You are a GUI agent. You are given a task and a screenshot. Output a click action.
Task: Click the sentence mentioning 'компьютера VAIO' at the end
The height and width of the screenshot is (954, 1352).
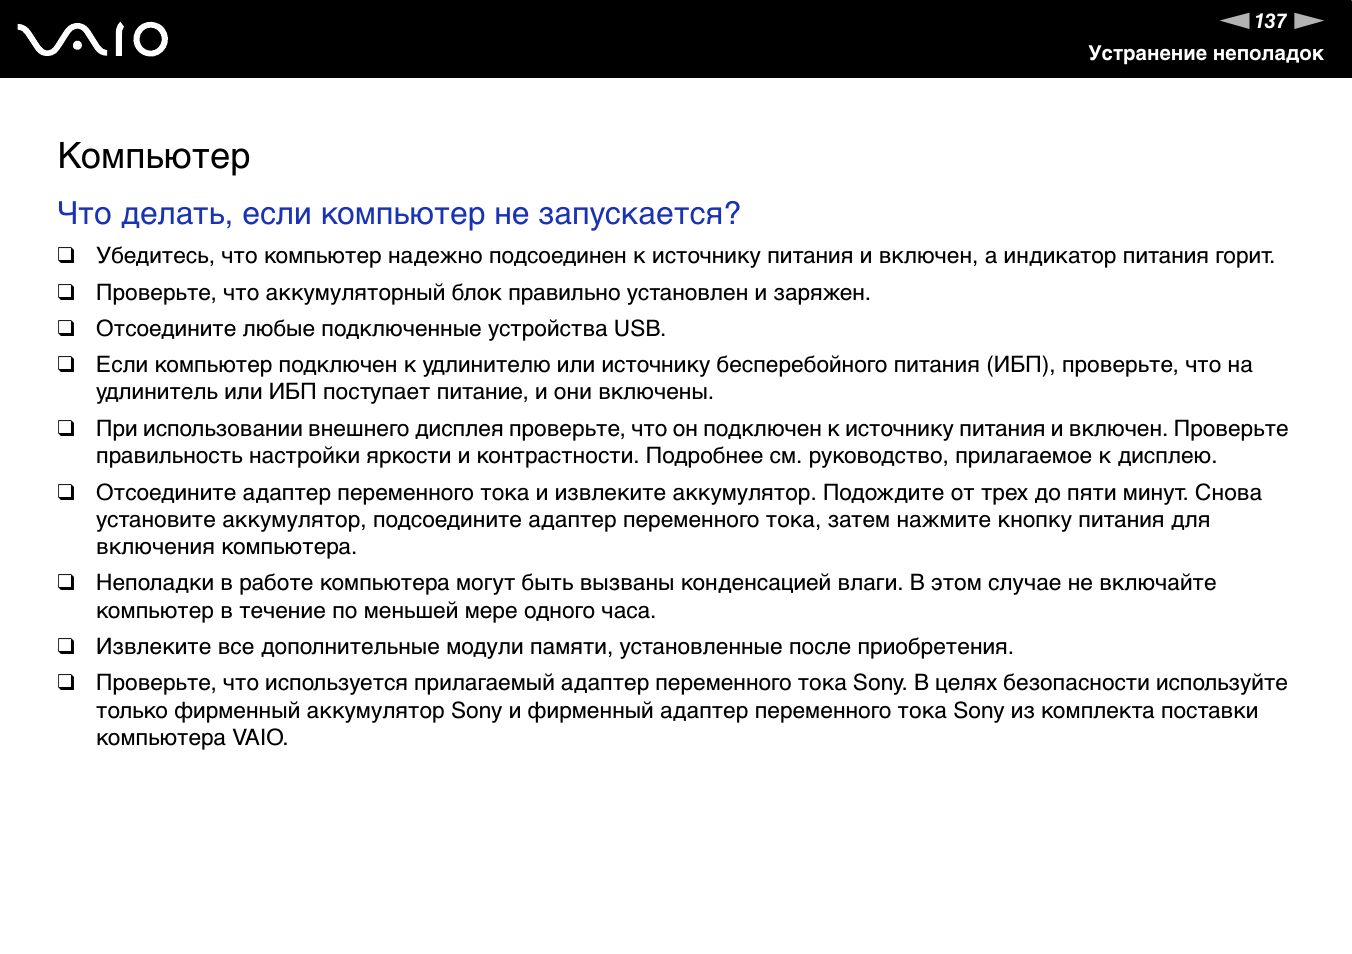pyautogui.click(x=192, y=738)
